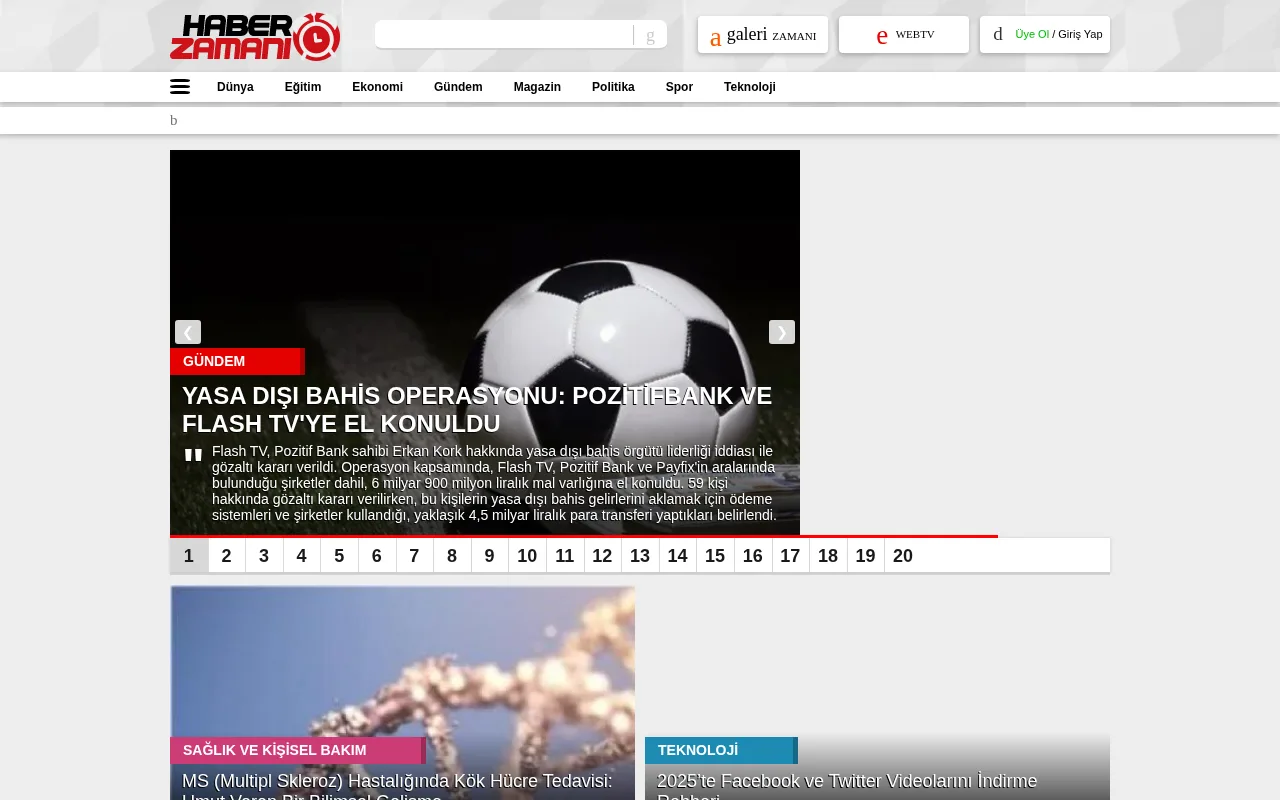Open the yasa dışı bahis operasyonu headline

tap(477, 409)
